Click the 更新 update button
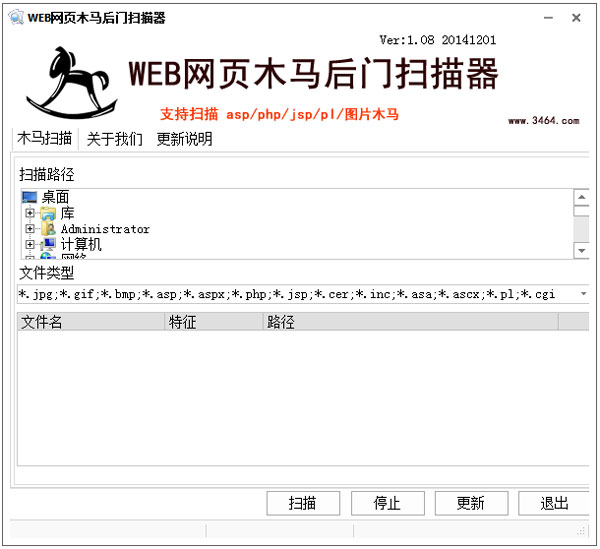Viewport: 600px width, 549px height. coord(471,503)
